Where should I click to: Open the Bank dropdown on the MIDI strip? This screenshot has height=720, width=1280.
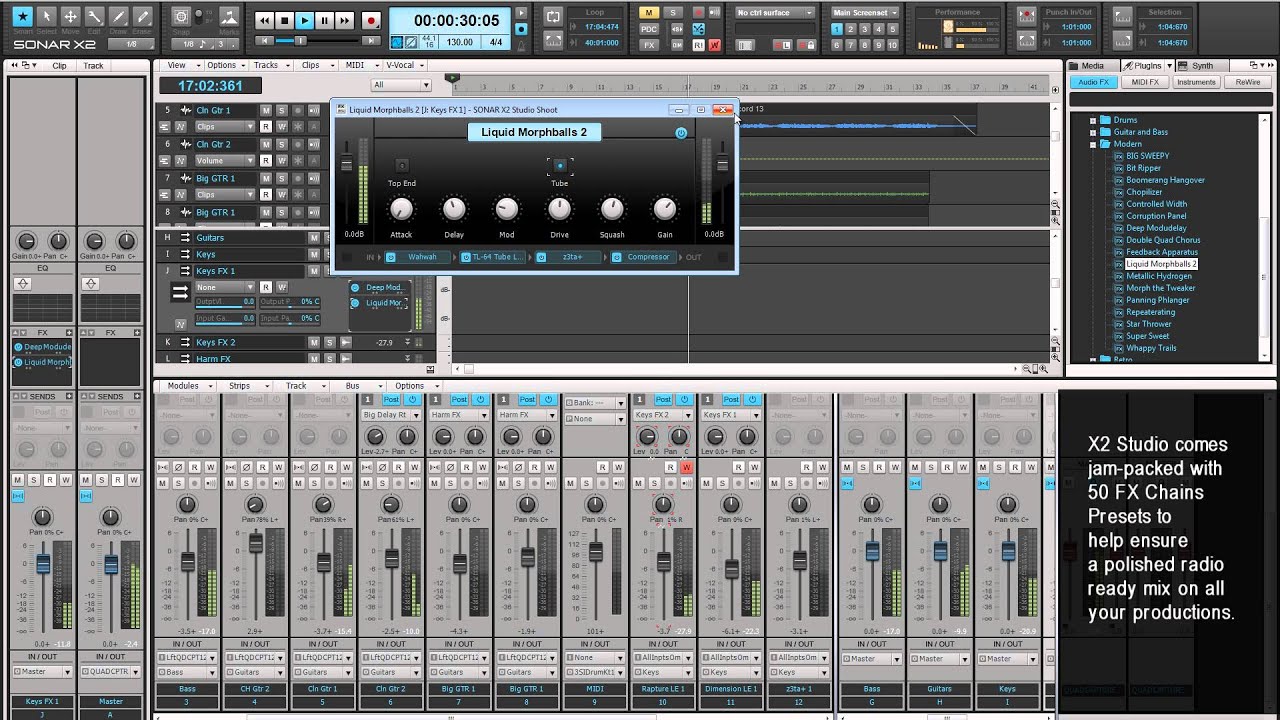(x=595, y=403)
